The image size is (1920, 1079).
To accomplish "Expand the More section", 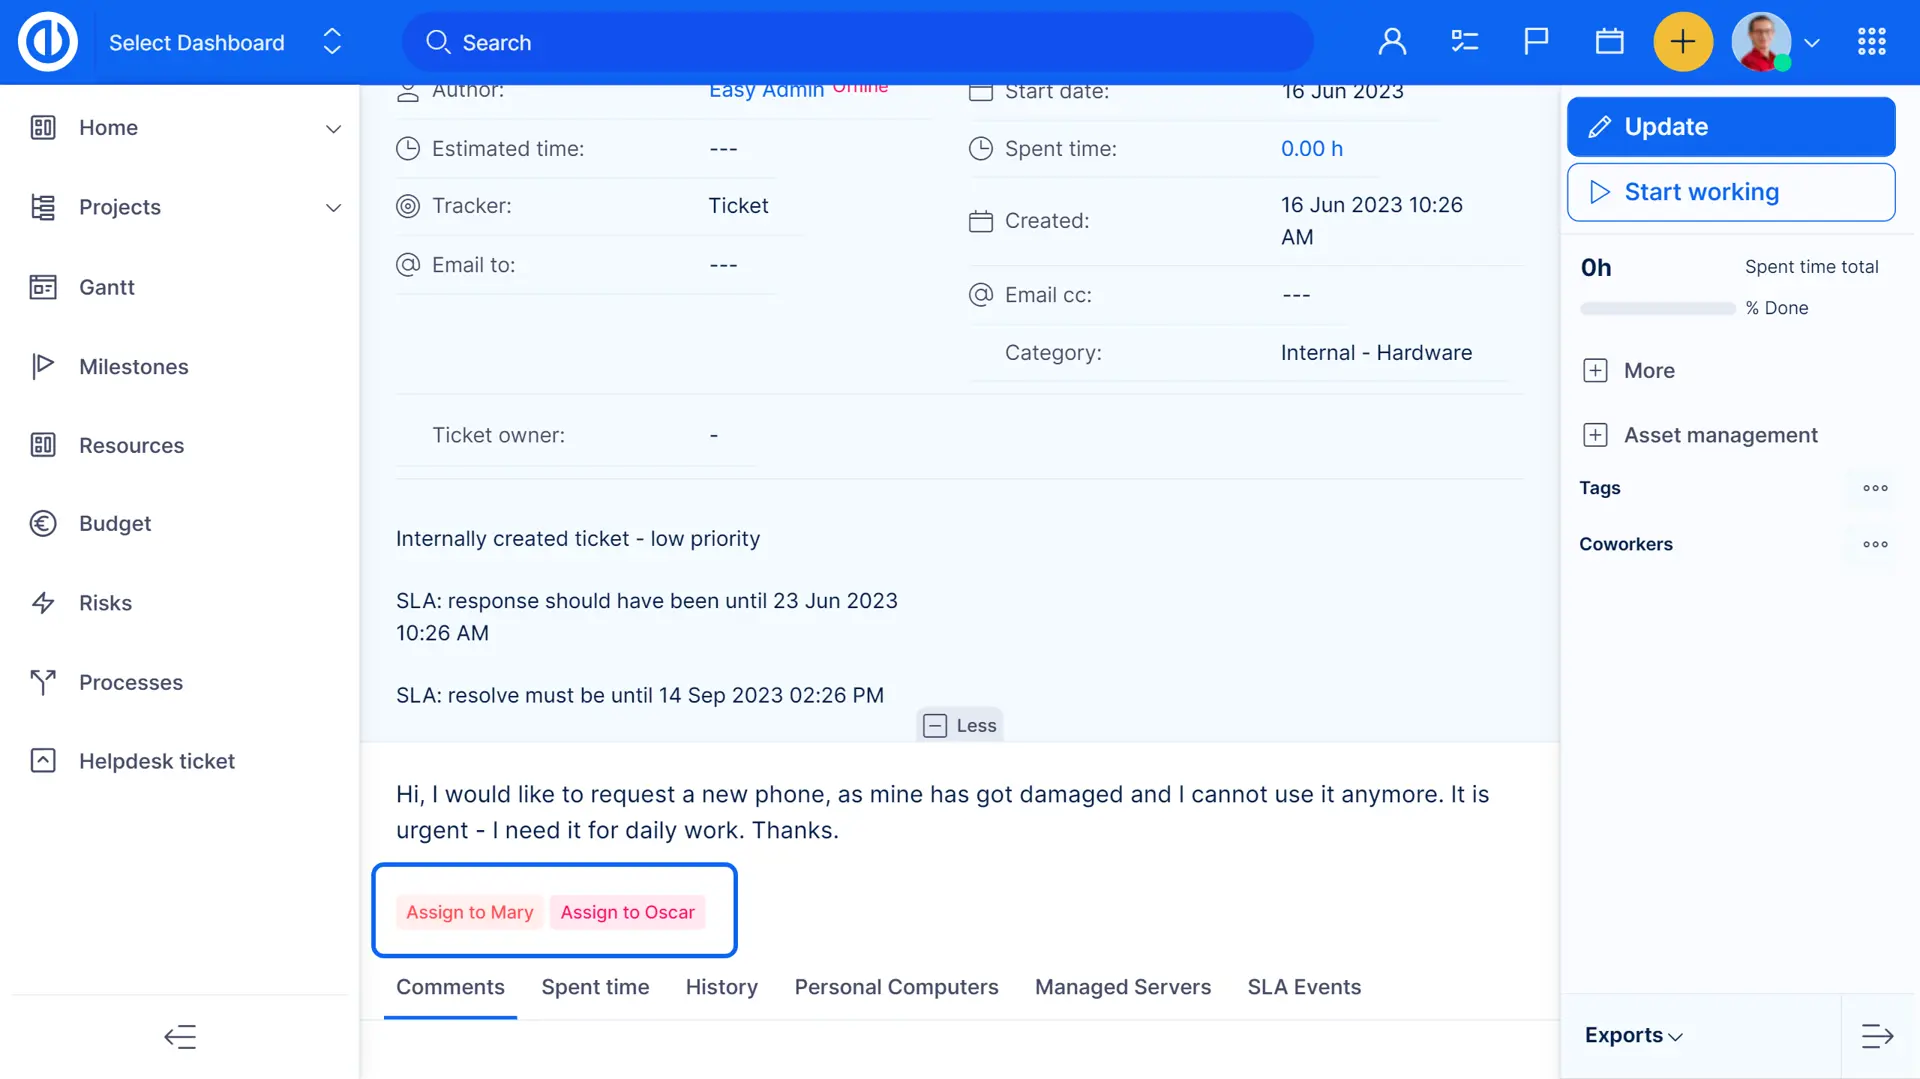I will [1595, 371].
